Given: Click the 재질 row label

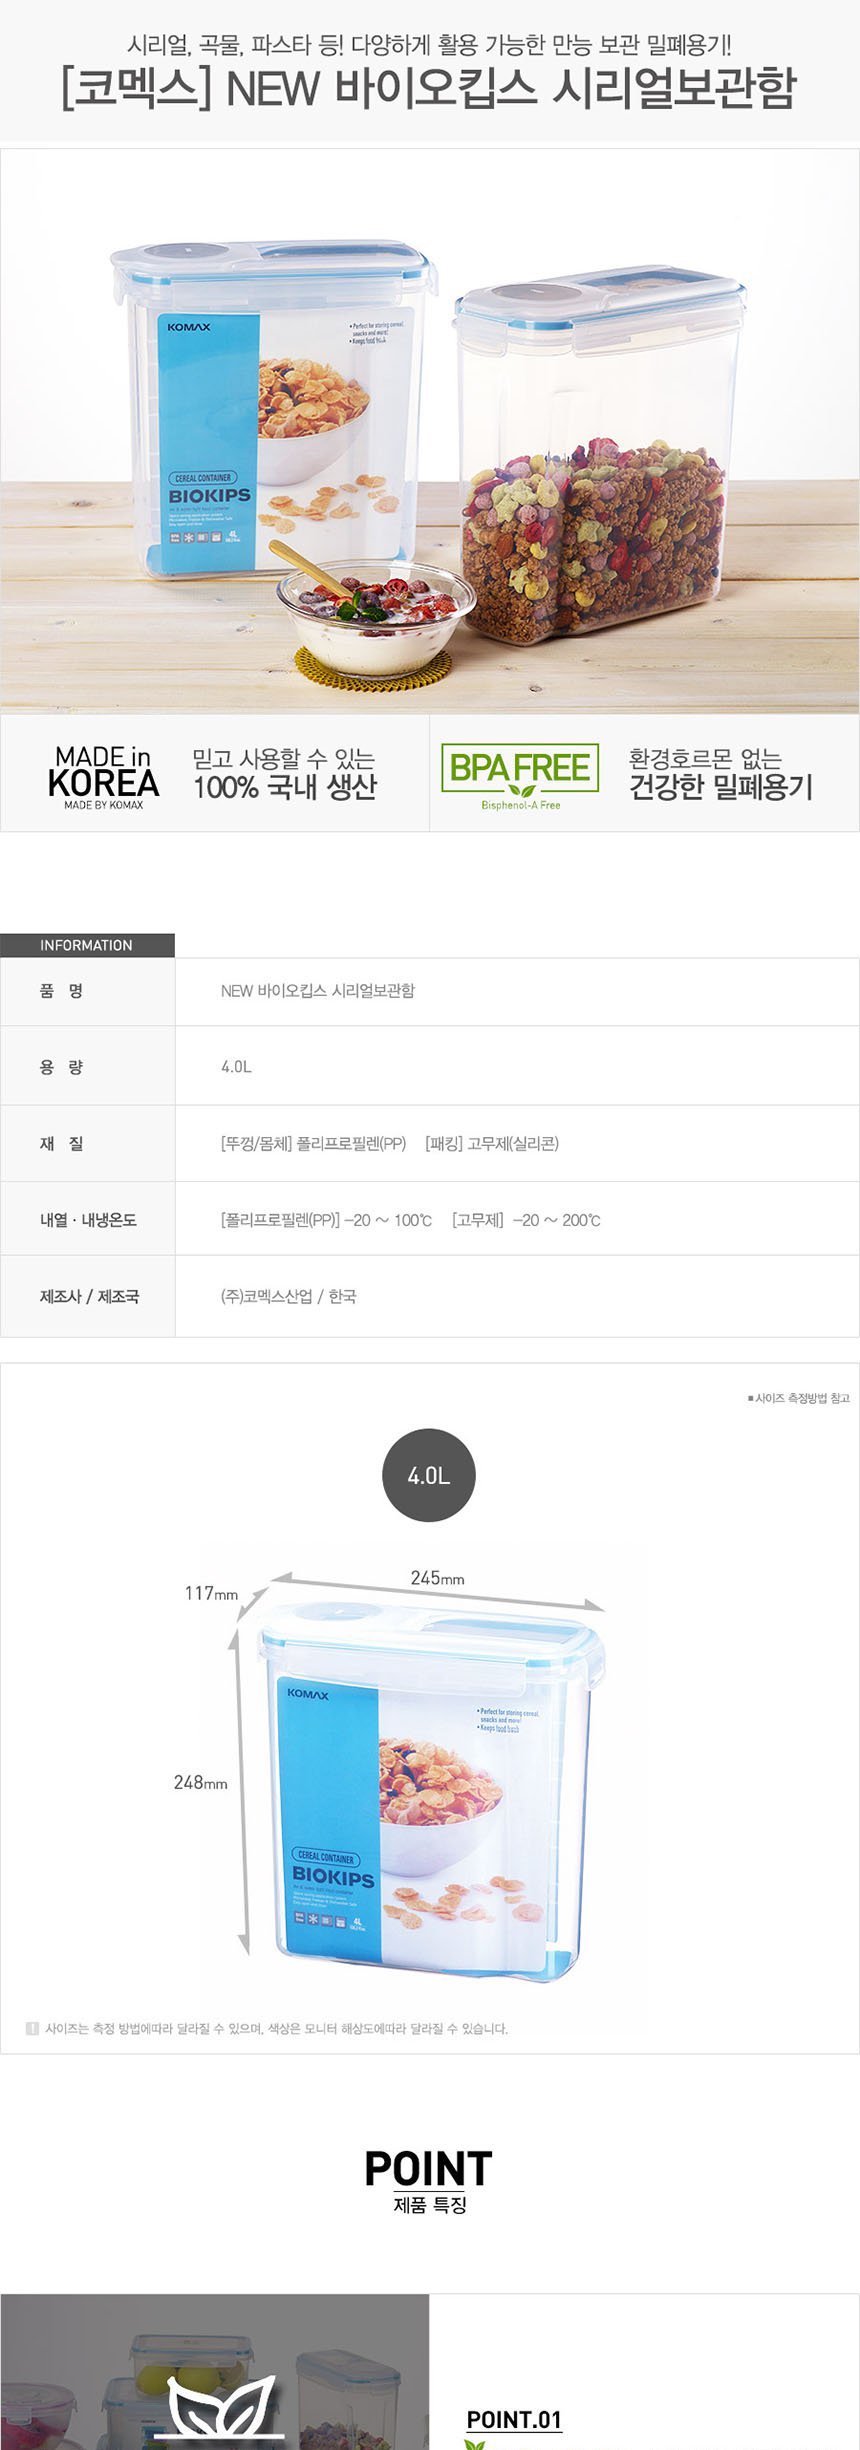Looking at the screenshot, I should coord(62,1143).
